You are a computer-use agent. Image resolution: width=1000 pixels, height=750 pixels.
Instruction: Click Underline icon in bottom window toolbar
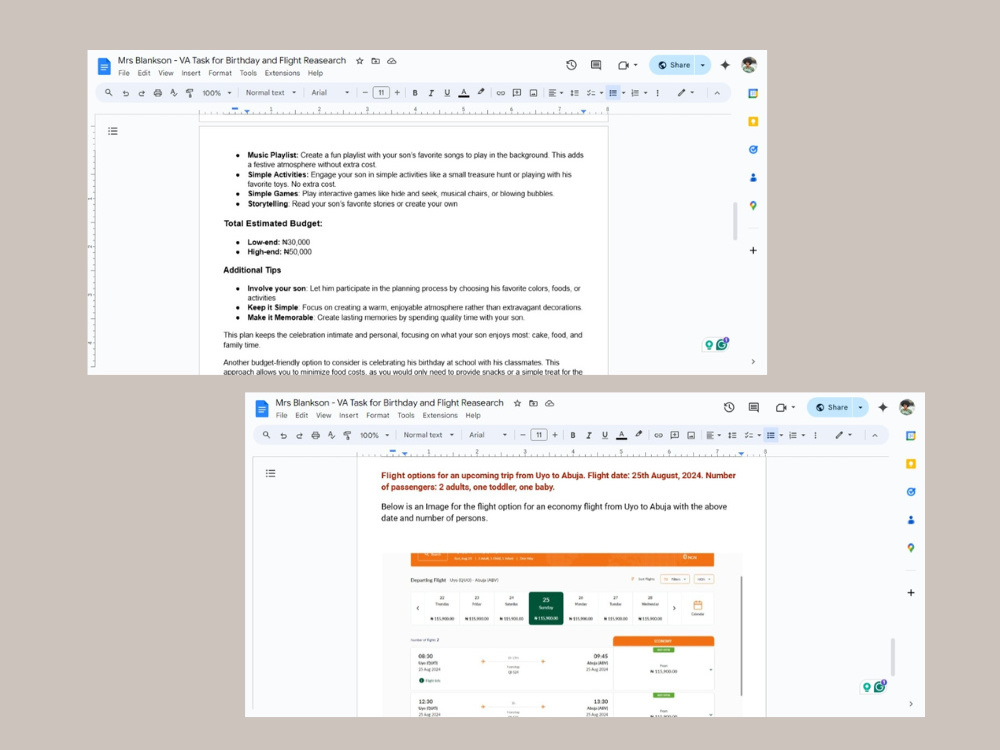(605, 436)
